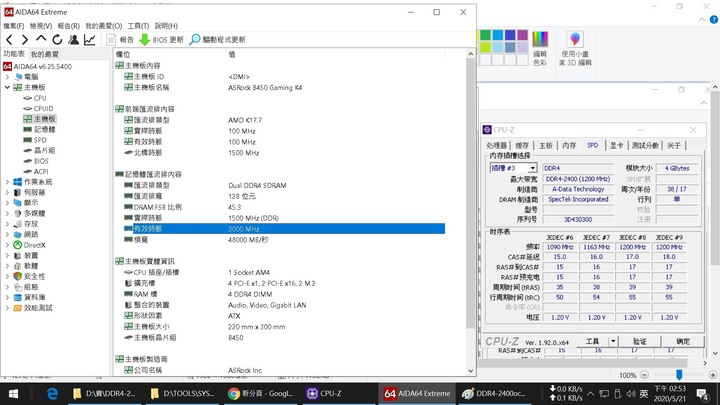
Task: Open CPU-Z 处理器 tab
Action: click(x=496, y=146)
